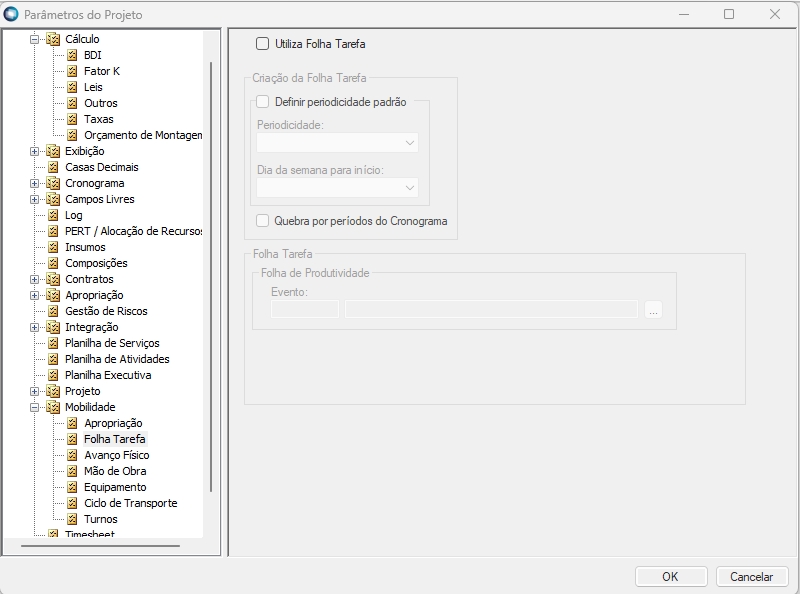Click the Gestão de Riscos icon
The image size is (800, 594).
pos(53,311)
